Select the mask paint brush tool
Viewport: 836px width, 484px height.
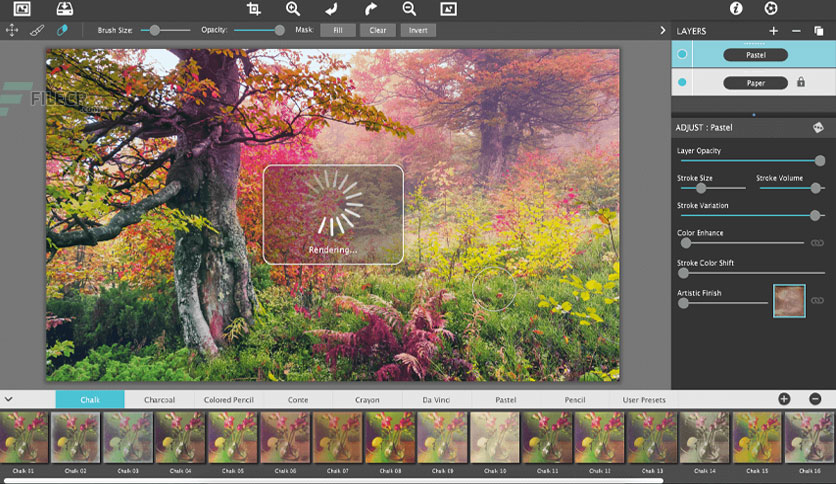(x=37, y=30)
